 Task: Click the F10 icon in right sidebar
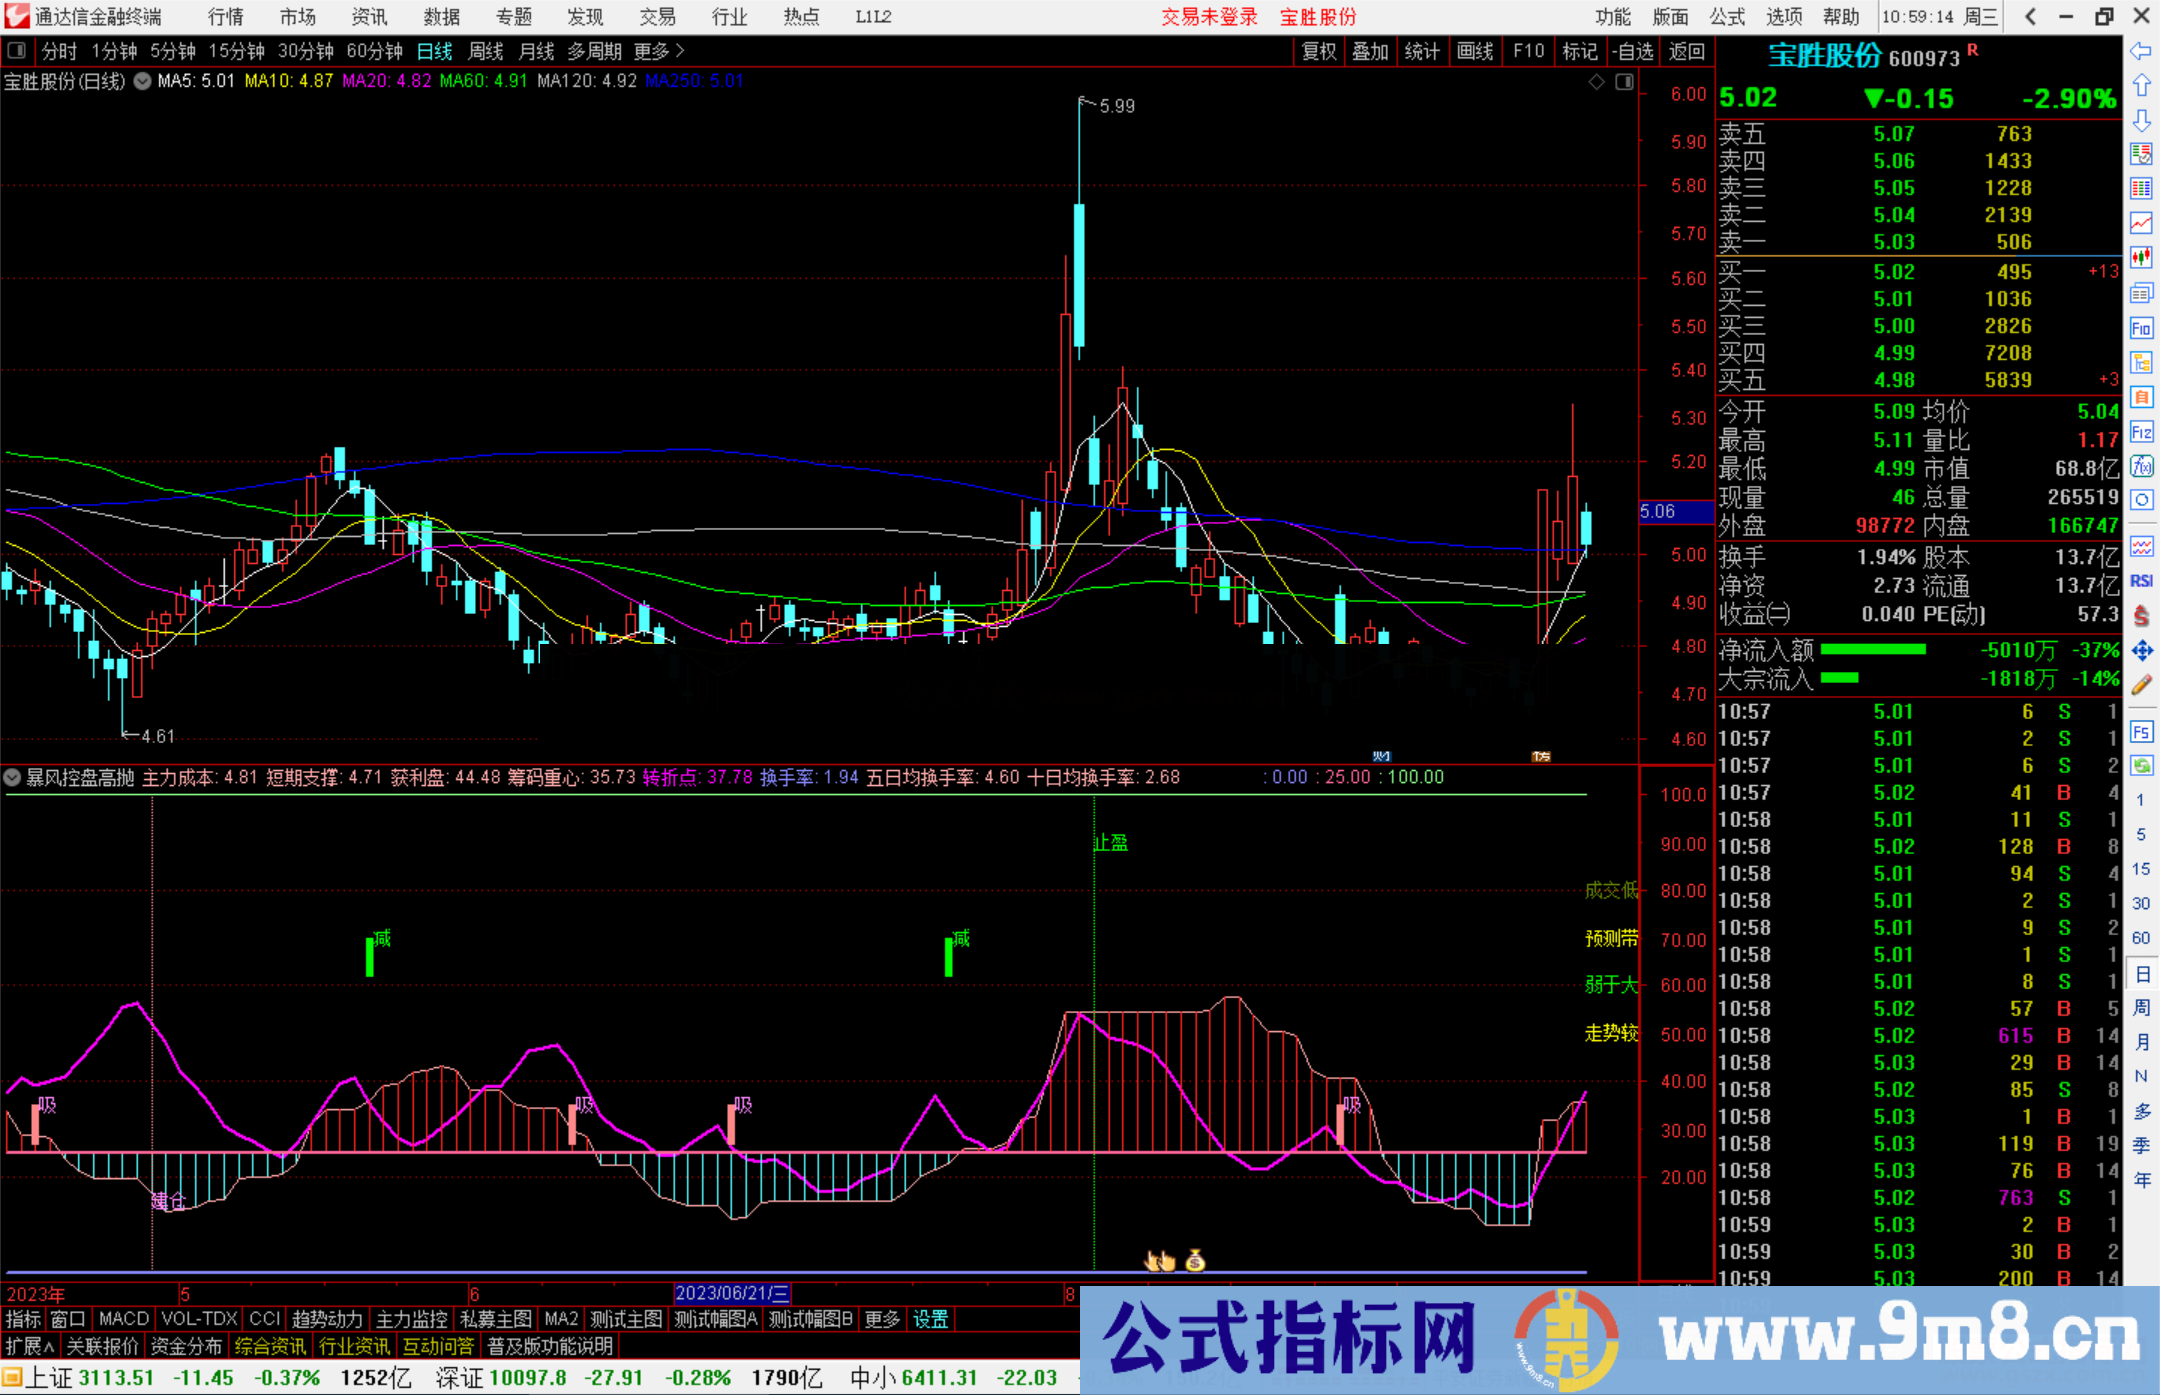click(2141, 328)
